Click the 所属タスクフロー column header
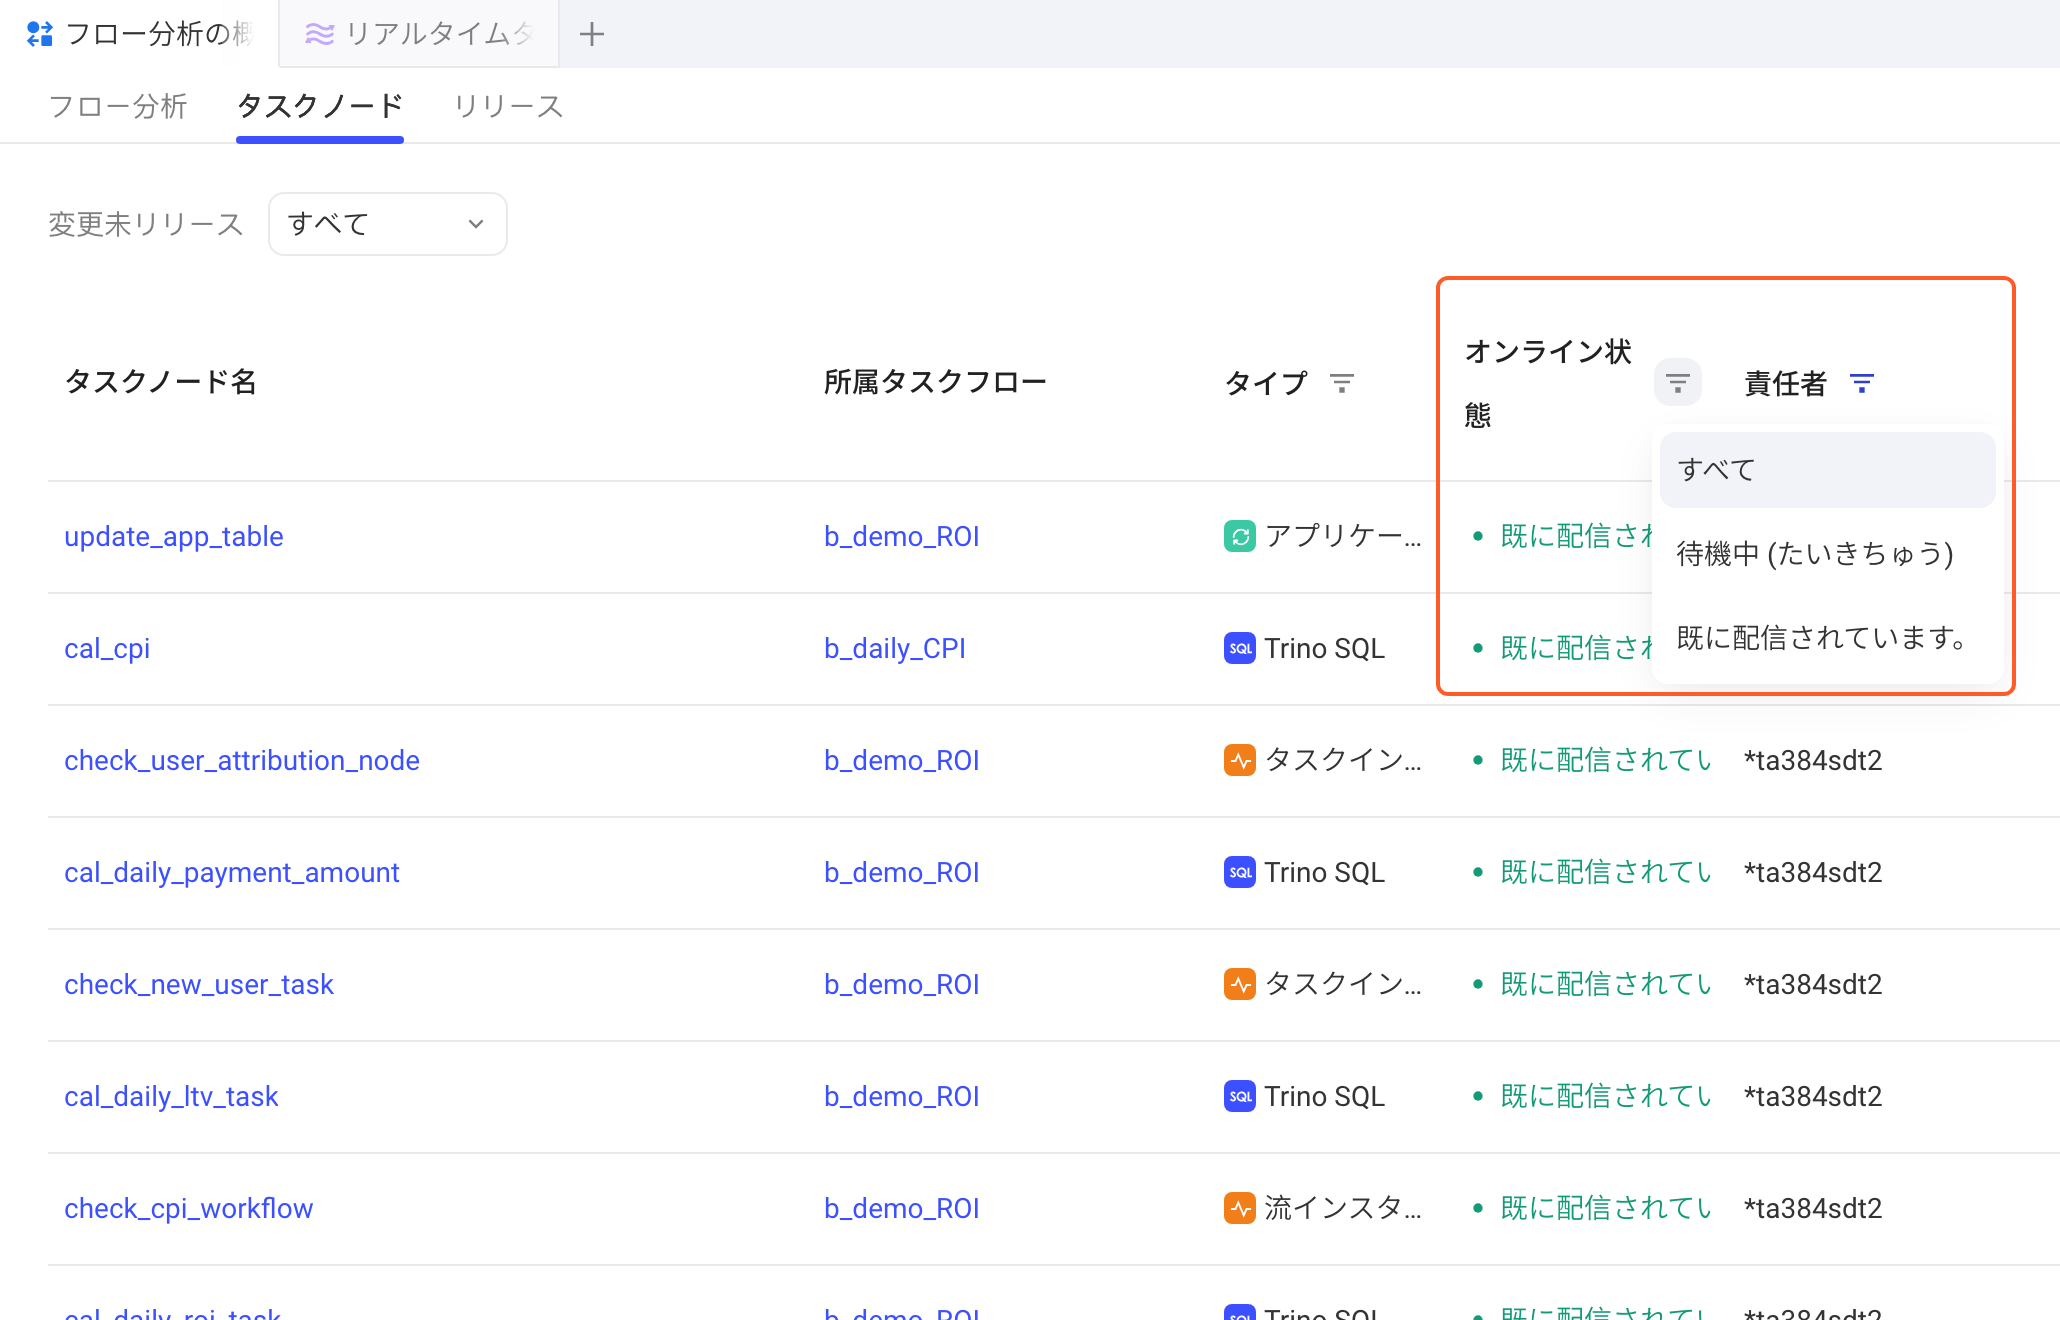 [x=935, y=382]
